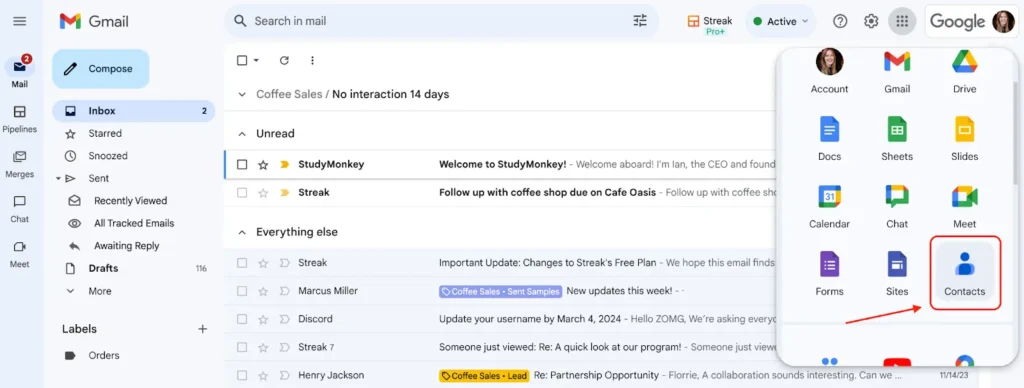Screen dimensions: 1024x388
Task: Open Calendar in the apps panel
Action: click(829, 206)
